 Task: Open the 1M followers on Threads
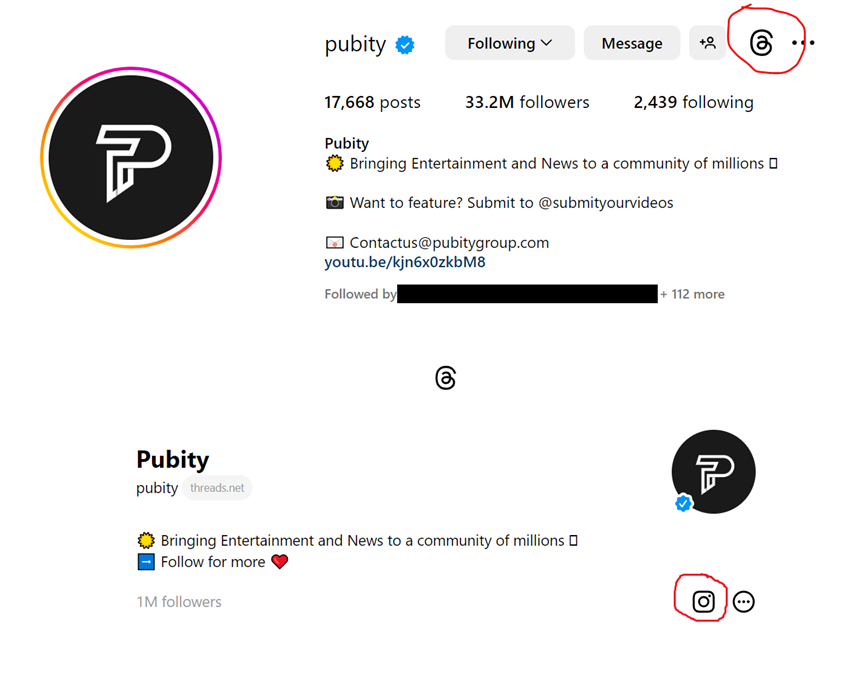[179, 601]
